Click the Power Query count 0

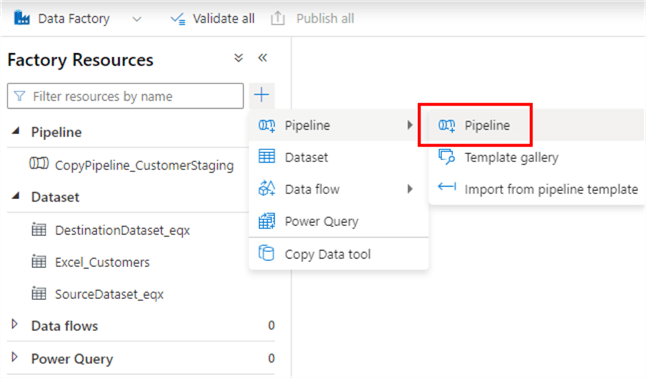(271, 358)
